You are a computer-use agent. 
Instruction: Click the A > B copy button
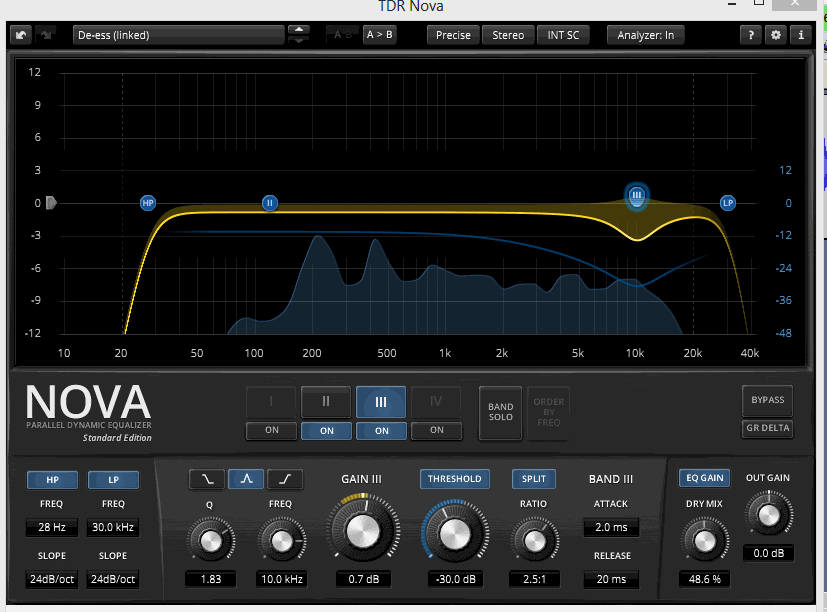point(379,35)
